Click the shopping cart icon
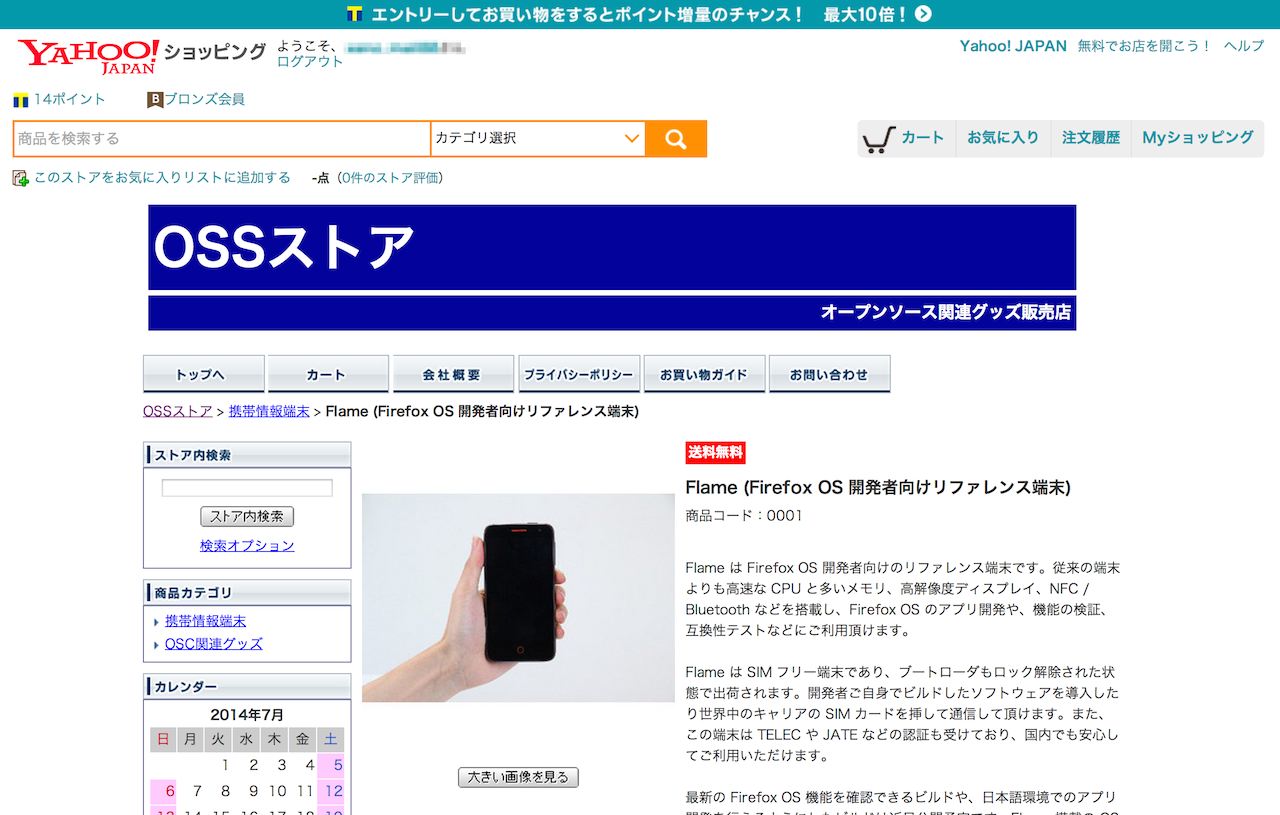 click(x=878, y=139)
